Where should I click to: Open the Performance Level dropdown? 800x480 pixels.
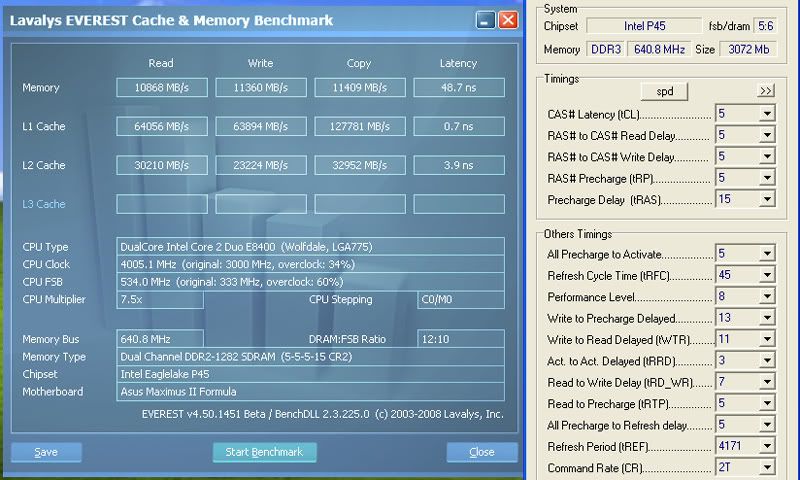[x=767, y=296]
